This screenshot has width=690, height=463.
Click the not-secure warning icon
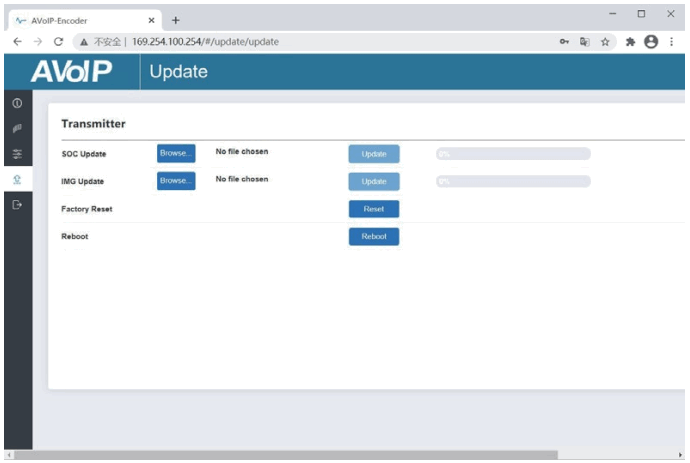coord(84,42)
